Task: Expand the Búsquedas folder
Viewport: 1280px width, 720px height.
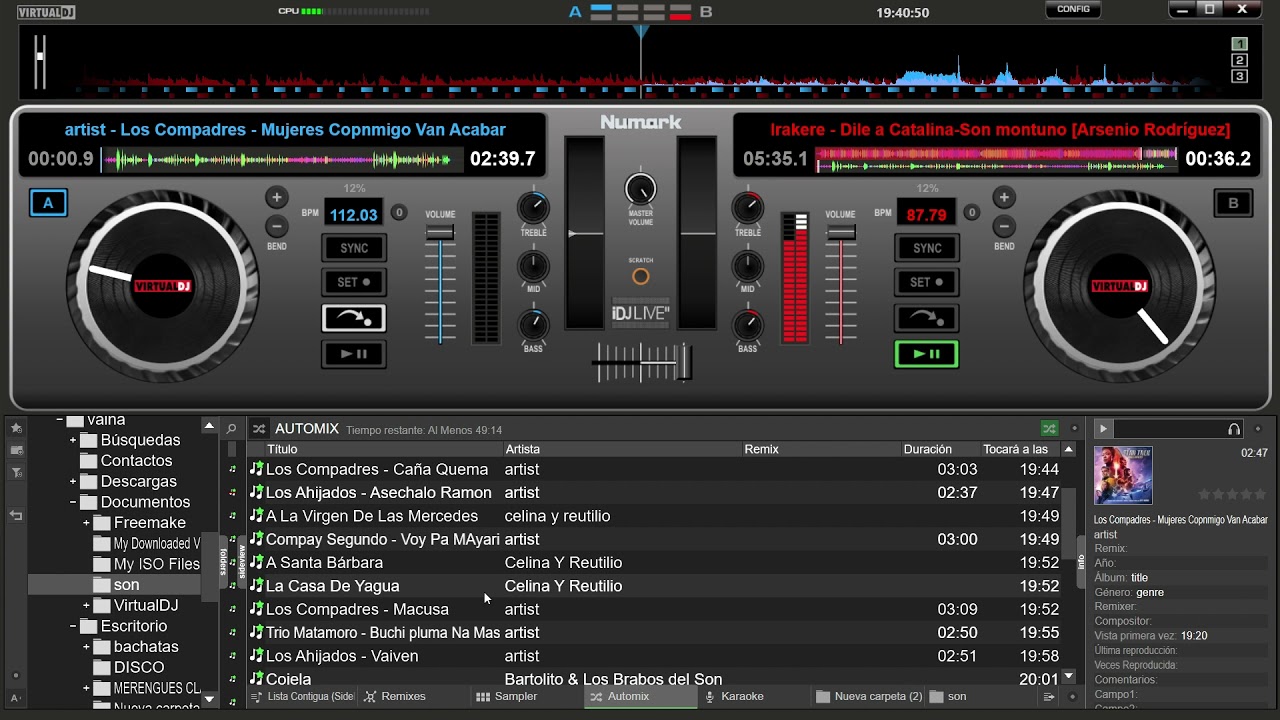Action: pos(73,440)
